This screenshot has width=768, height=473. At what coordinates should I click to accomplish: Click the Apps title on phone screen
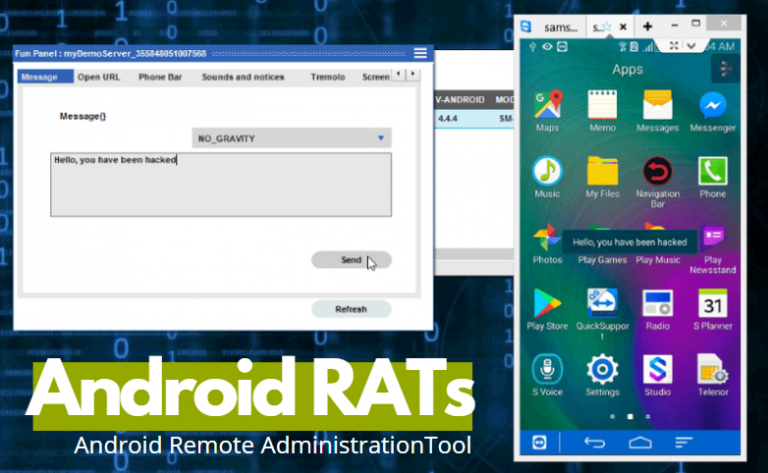click(x=627, y=70)
